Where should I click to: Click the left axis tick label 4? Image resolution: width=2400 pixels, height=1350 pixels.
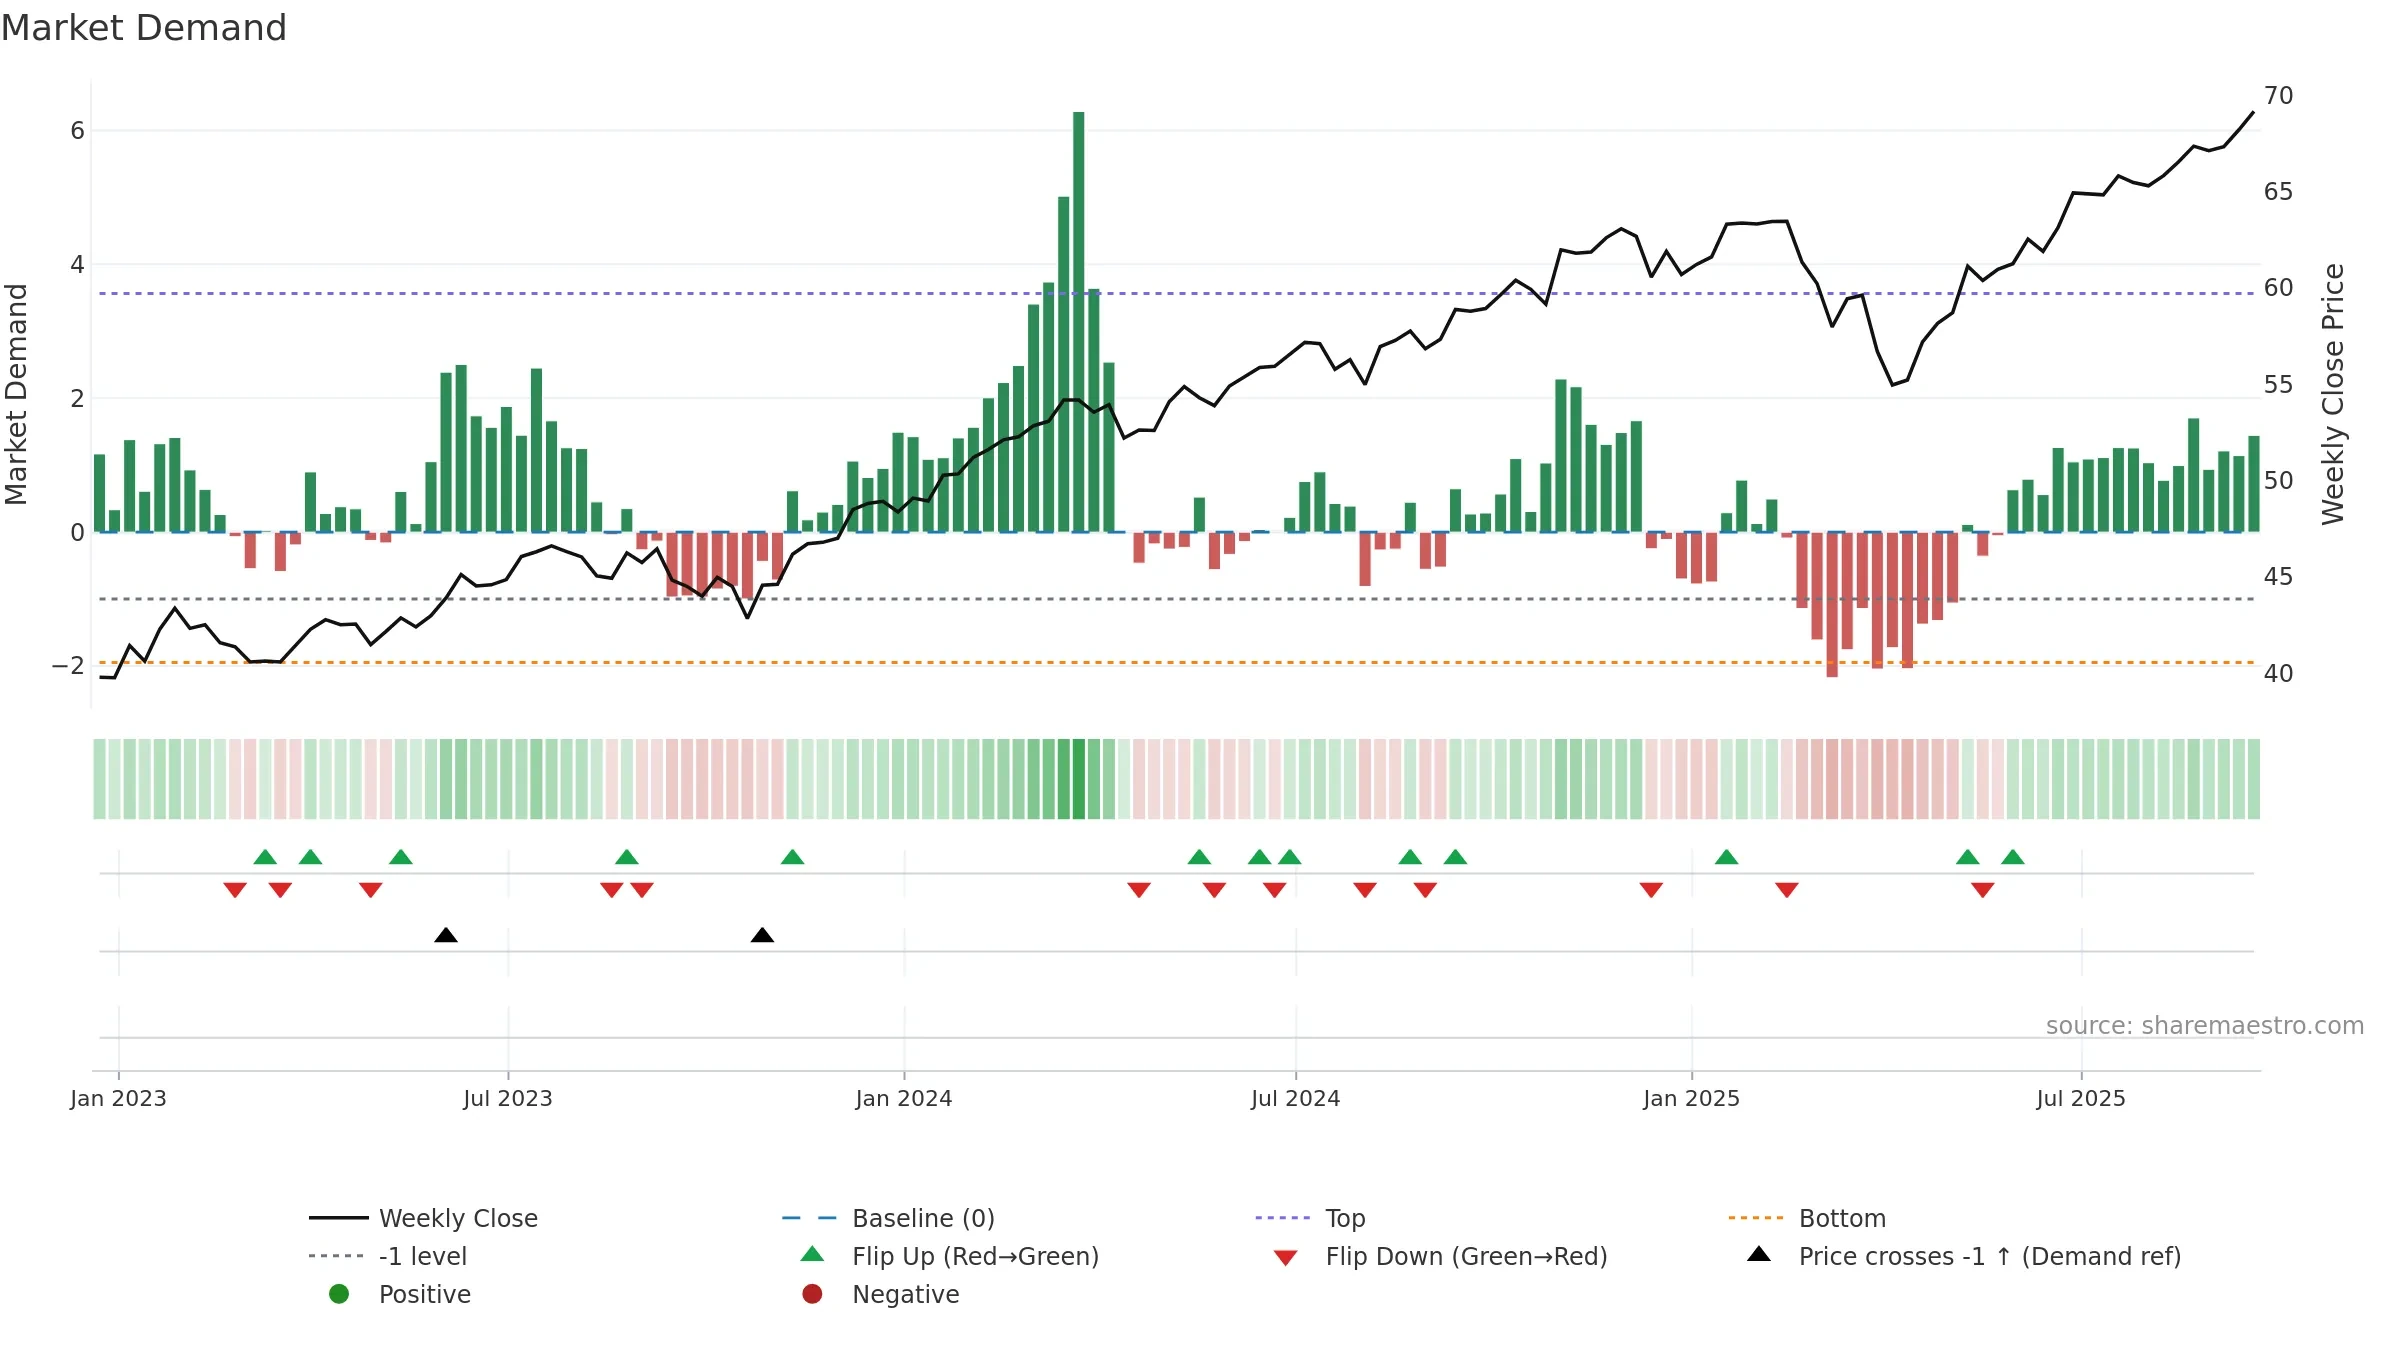[x=77, y=265]
